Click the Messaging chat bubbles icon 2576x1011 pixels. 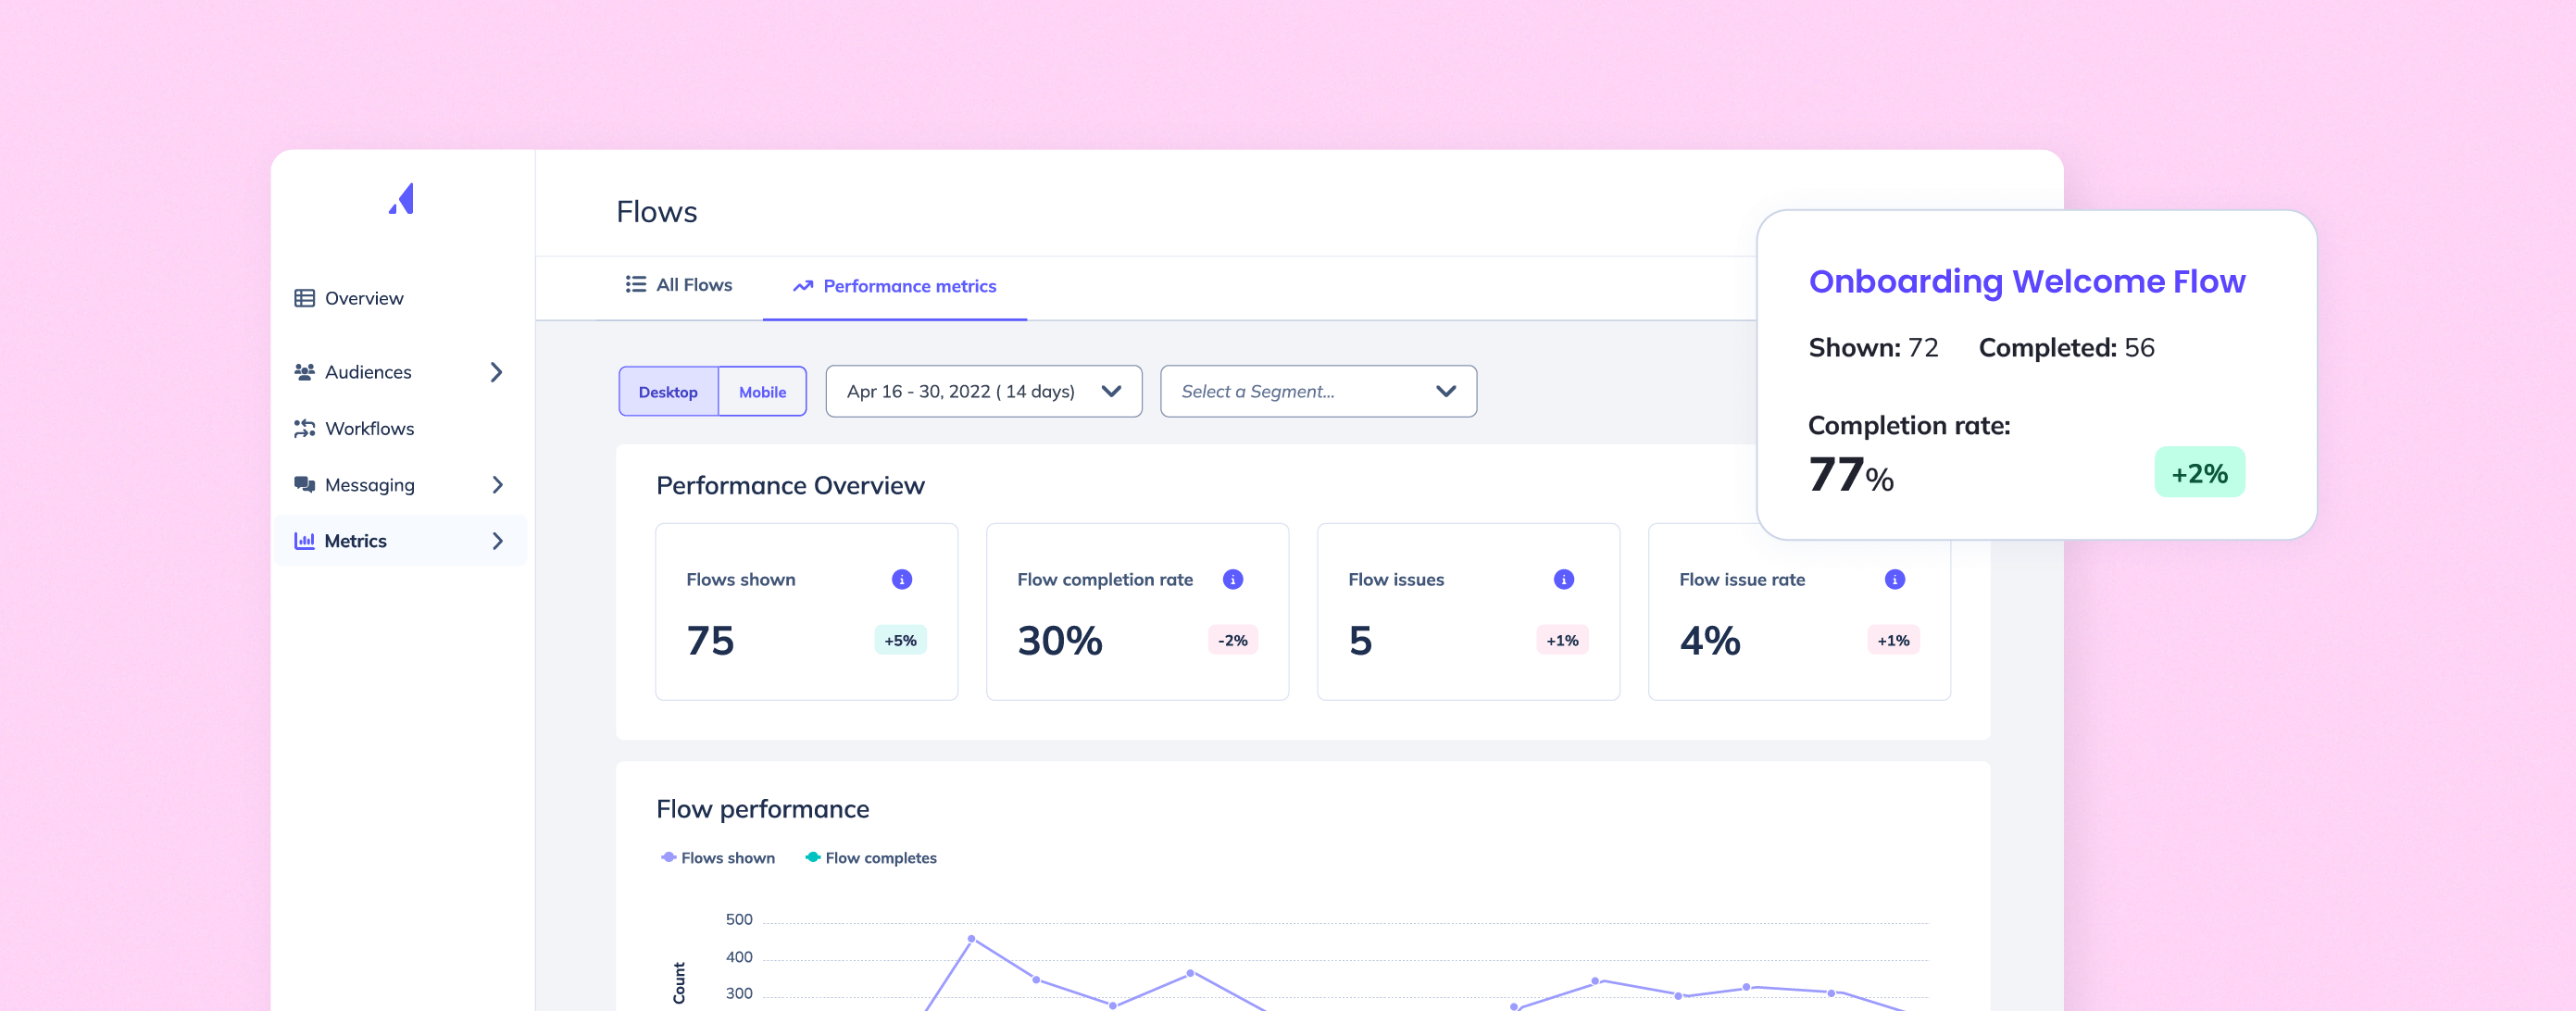(x=304, y=484)
